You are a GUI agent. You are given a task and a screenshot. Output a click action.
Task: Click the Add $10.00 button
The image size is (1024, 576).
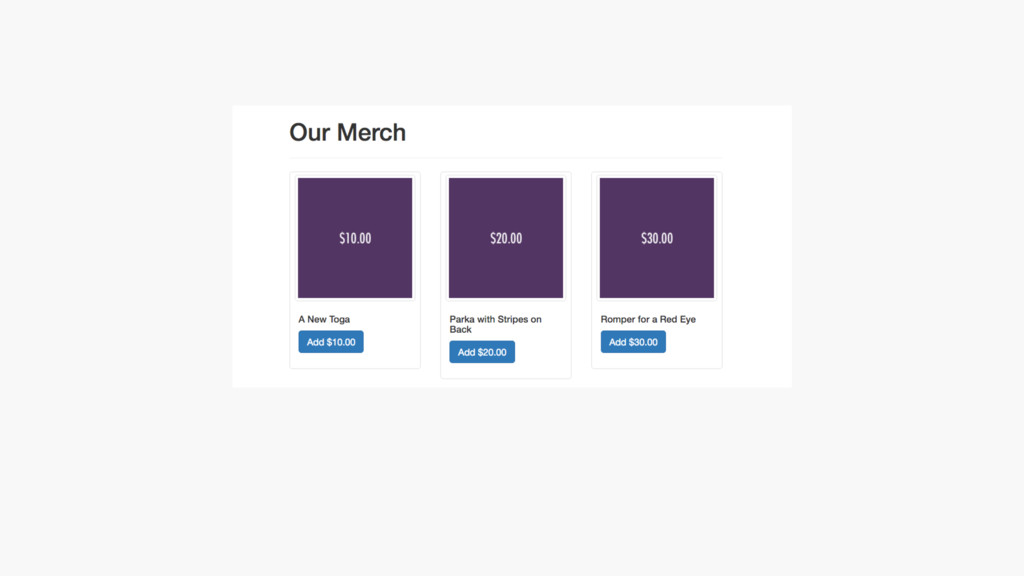click(x=331, y=342)
